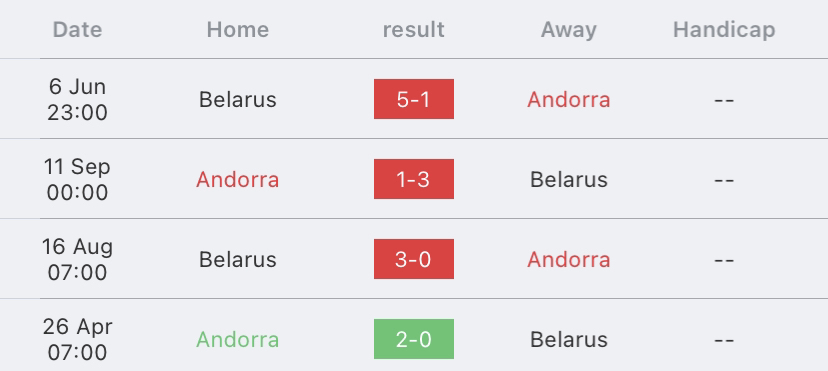Image resolution: width=828 pixels, height=371 pixels.
Task: Click the Date column header
Action: coord(78,30)
